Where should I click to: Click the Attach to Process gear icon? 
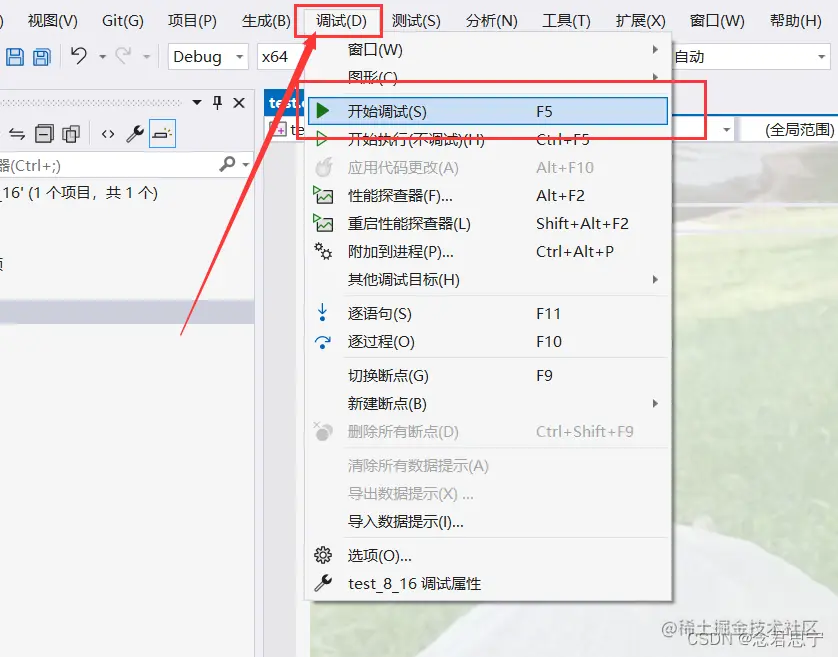[x=322, y=252]
